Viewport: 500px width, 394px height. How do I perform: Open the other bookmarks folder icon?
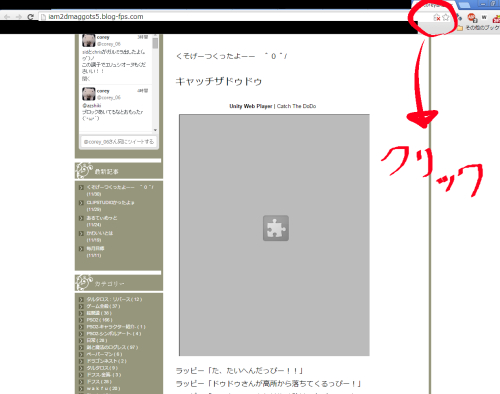point(460,28)
